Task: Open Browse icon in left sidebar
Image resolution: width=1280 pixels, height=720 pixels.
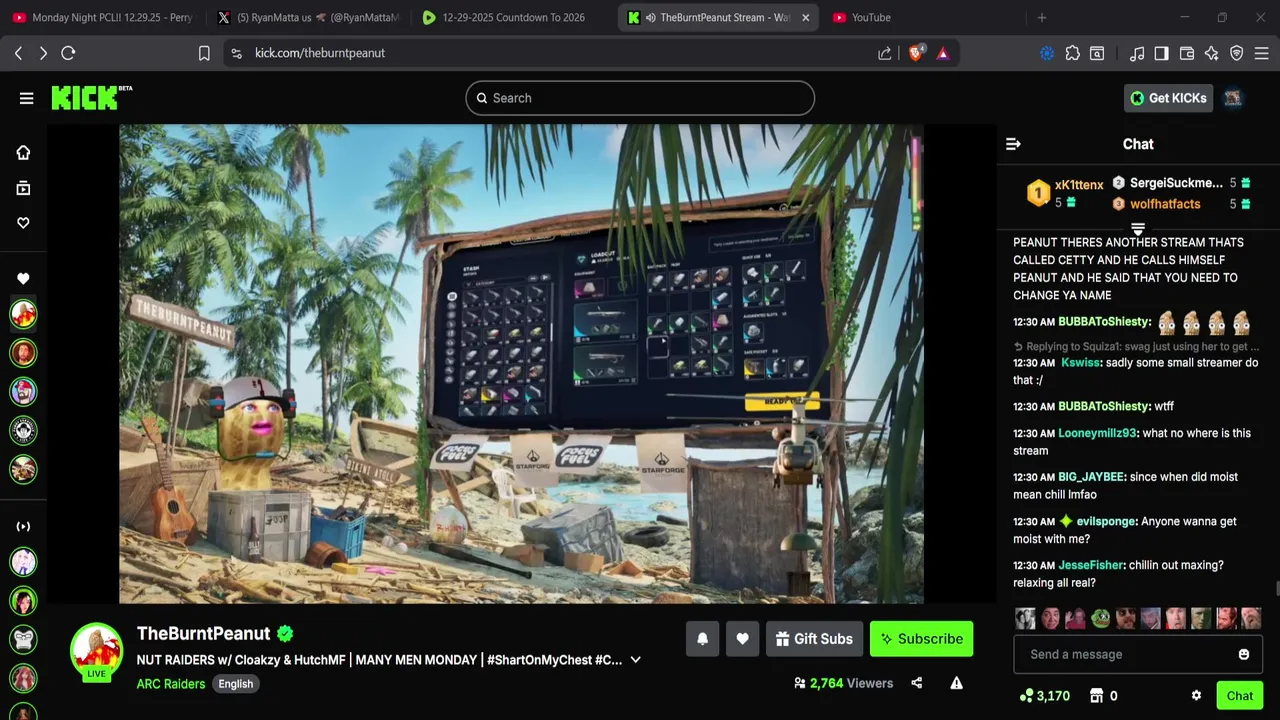Action: tap(23, 188)
